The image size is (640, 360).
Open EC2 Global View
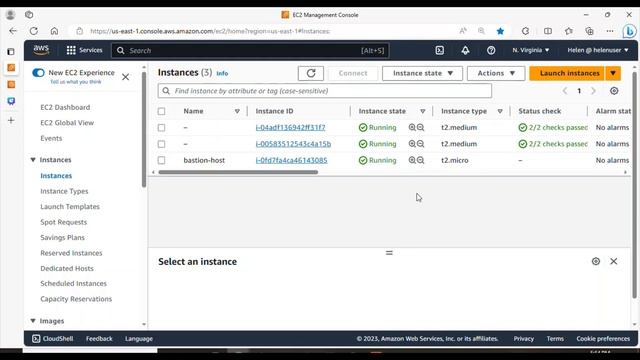click(67, 123)
